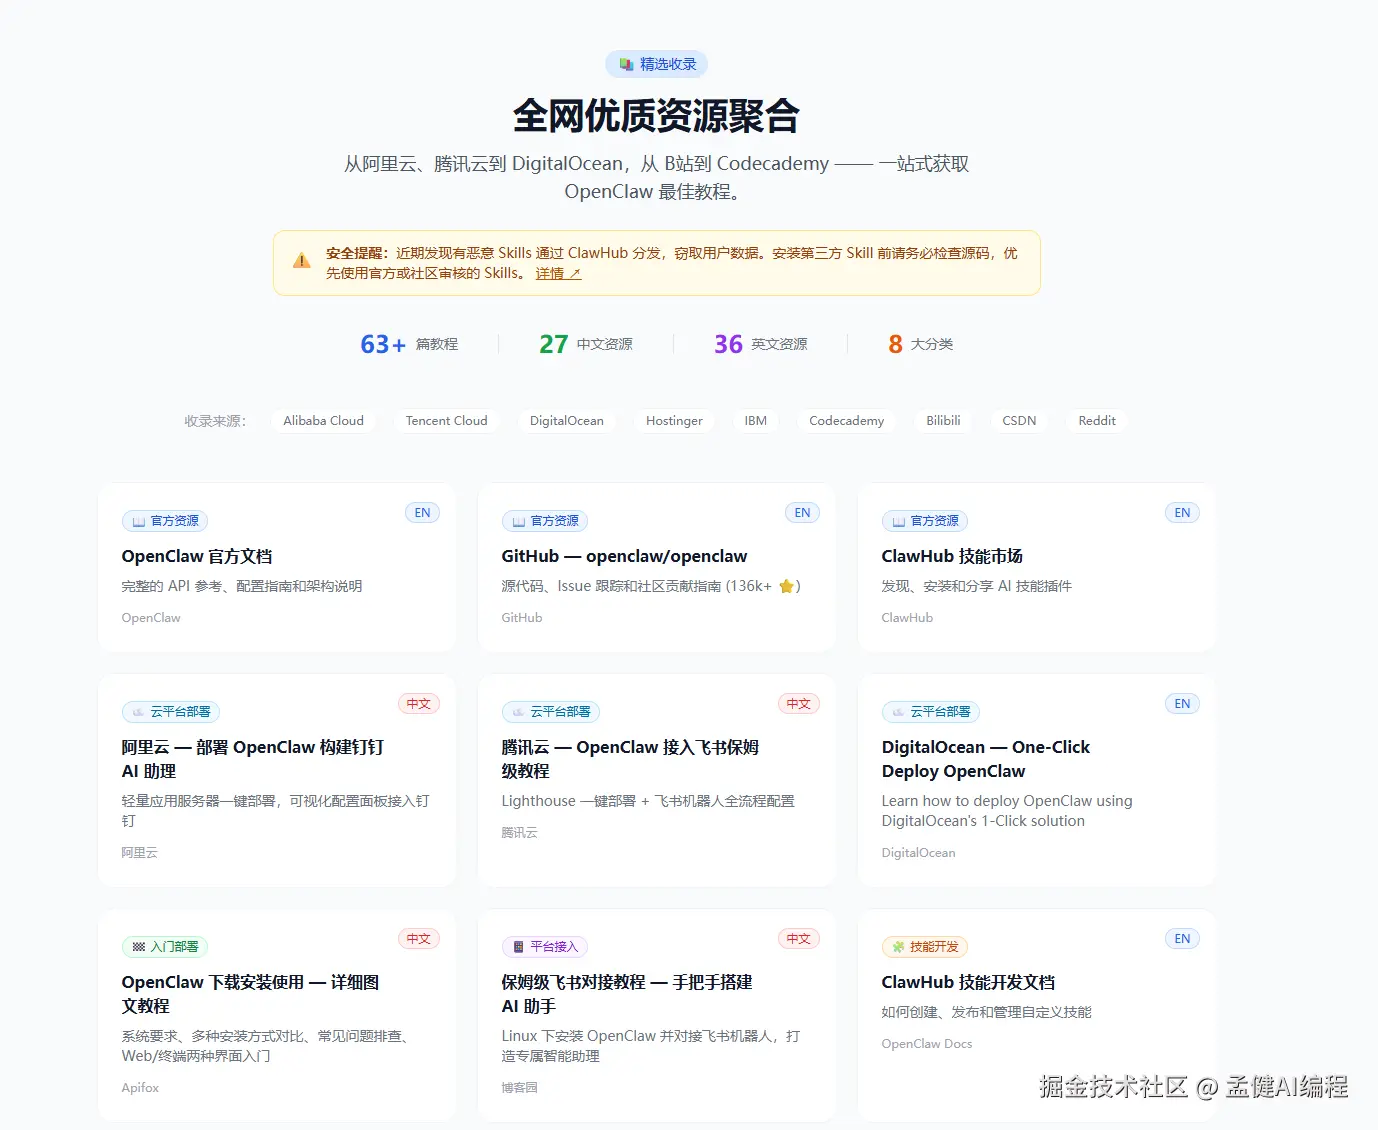This screenshot has height=1130, width=1378.
Task: Select the Reddit source chip
Action: [1096, 421]
